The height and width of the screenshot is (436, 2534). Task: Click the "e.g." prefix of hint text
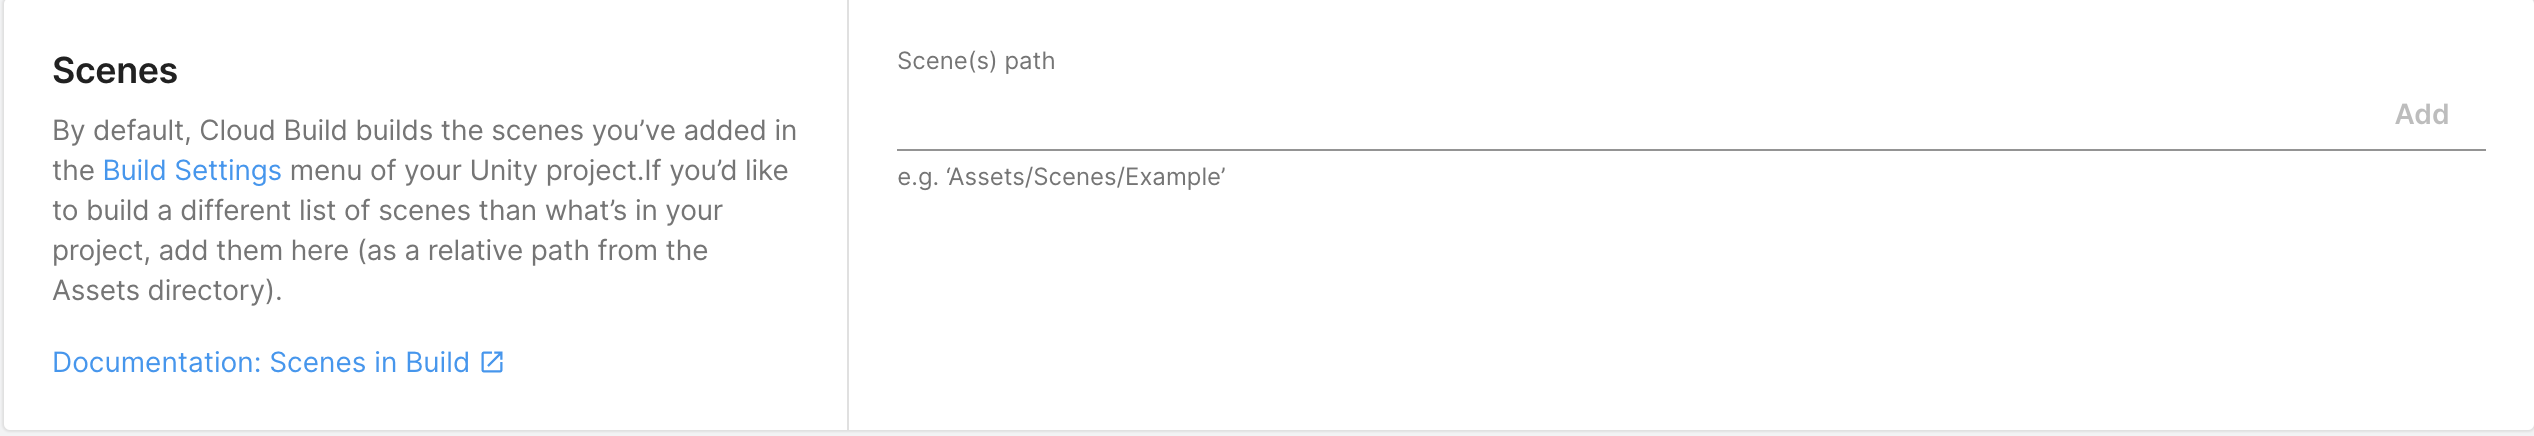(x=917, y=177)
